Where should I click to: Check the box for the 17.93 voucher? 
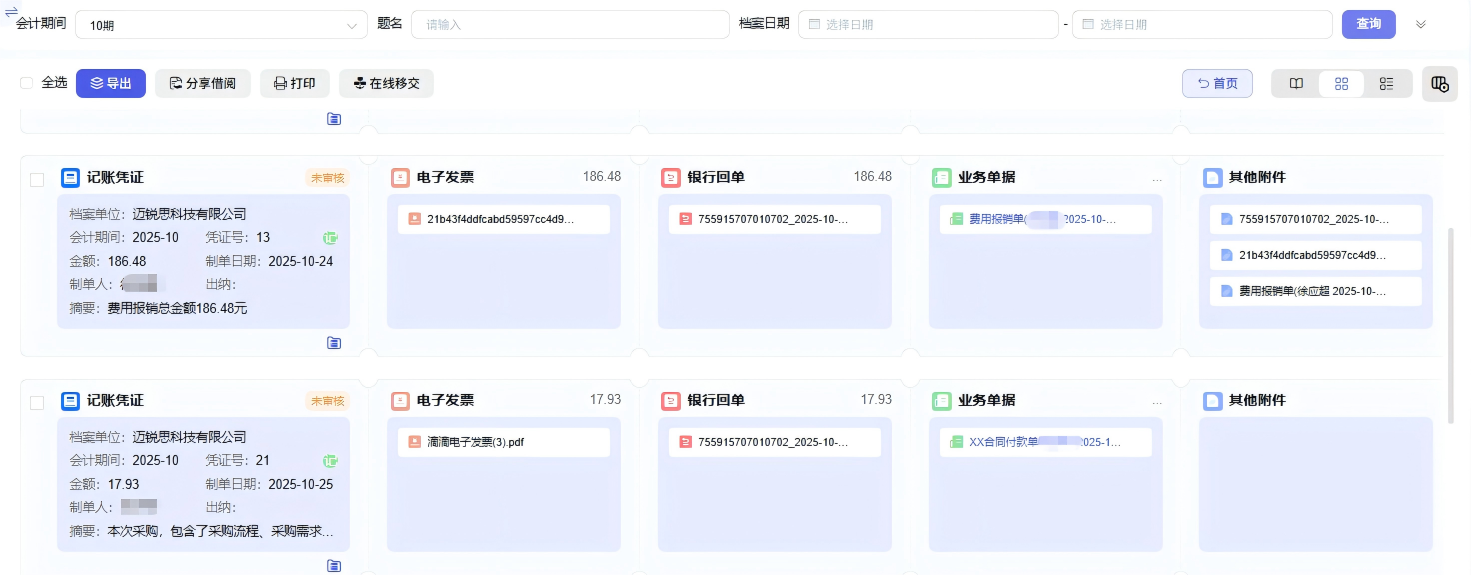point(37,403)
